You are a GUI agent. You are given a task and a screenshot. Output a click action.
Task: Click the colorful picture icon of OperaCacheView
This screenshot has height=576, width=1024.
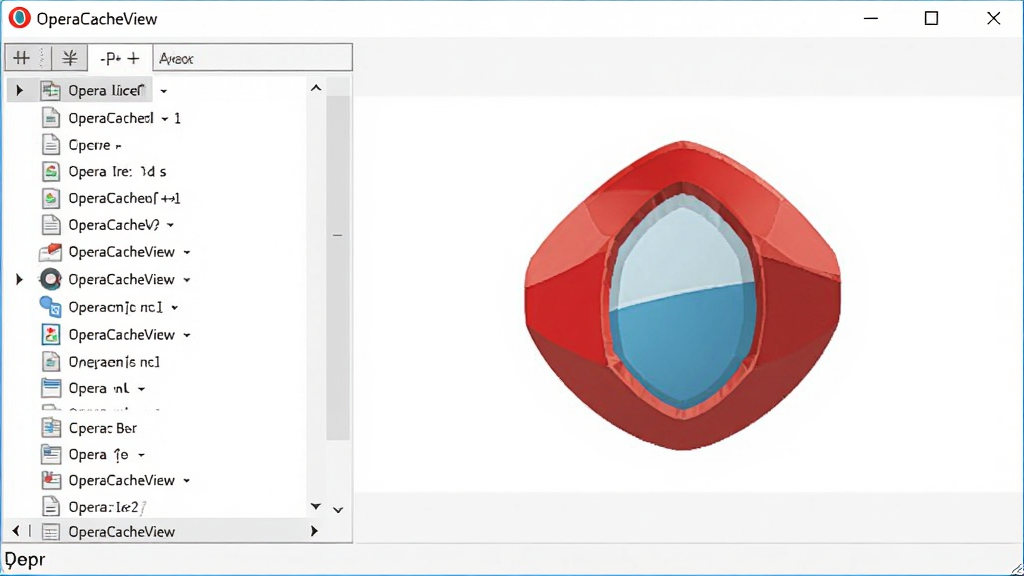coord(50,334)
